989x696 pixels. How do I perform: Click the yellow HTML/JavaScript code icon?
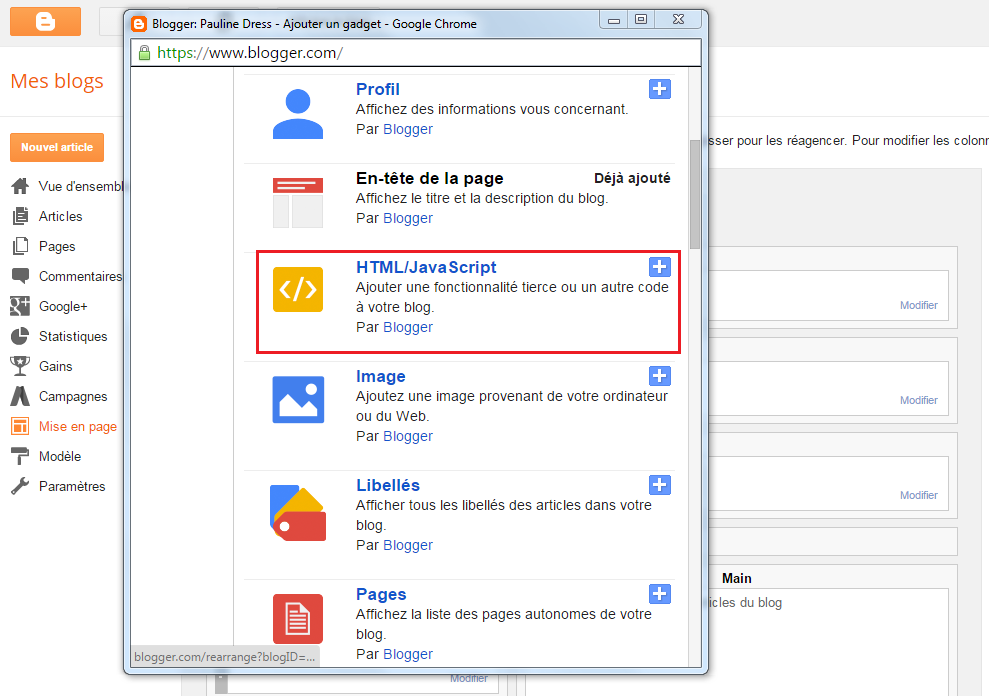[298, 290]
